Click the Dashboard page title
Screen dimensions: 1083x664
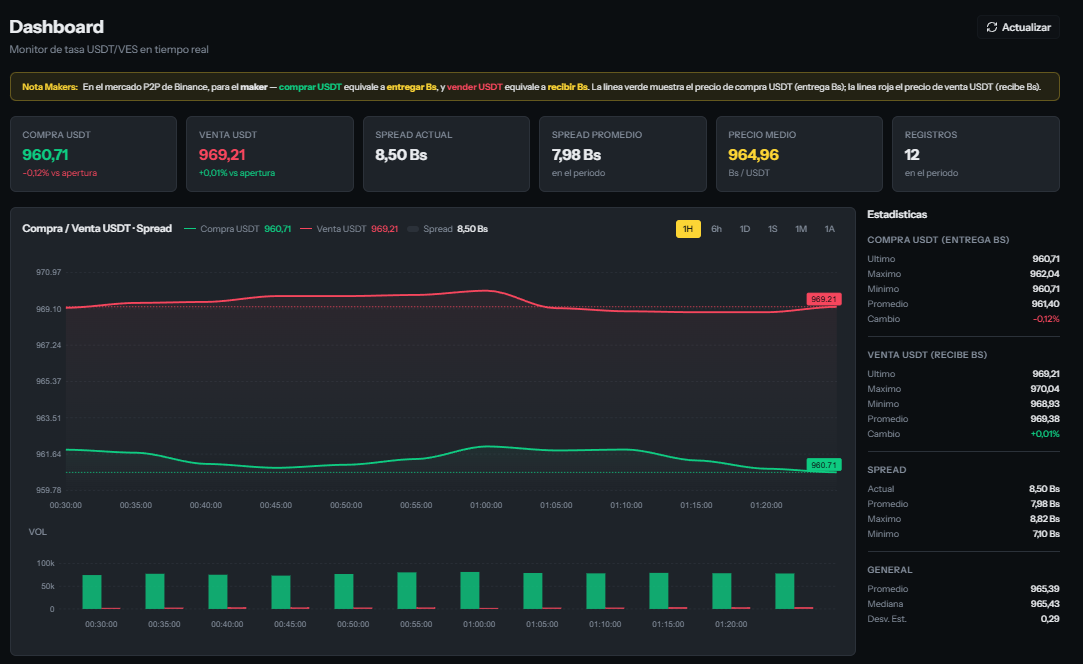click(x=57, y=27)
